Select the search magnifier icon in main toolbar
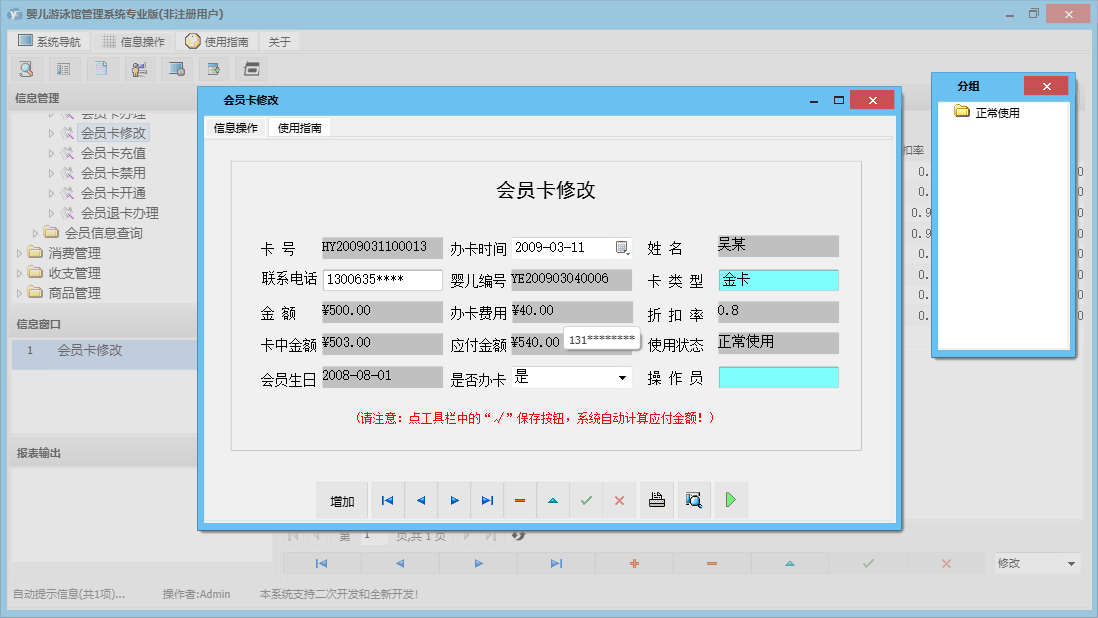This screenshot has height=618, width=1098. (26, 68)
